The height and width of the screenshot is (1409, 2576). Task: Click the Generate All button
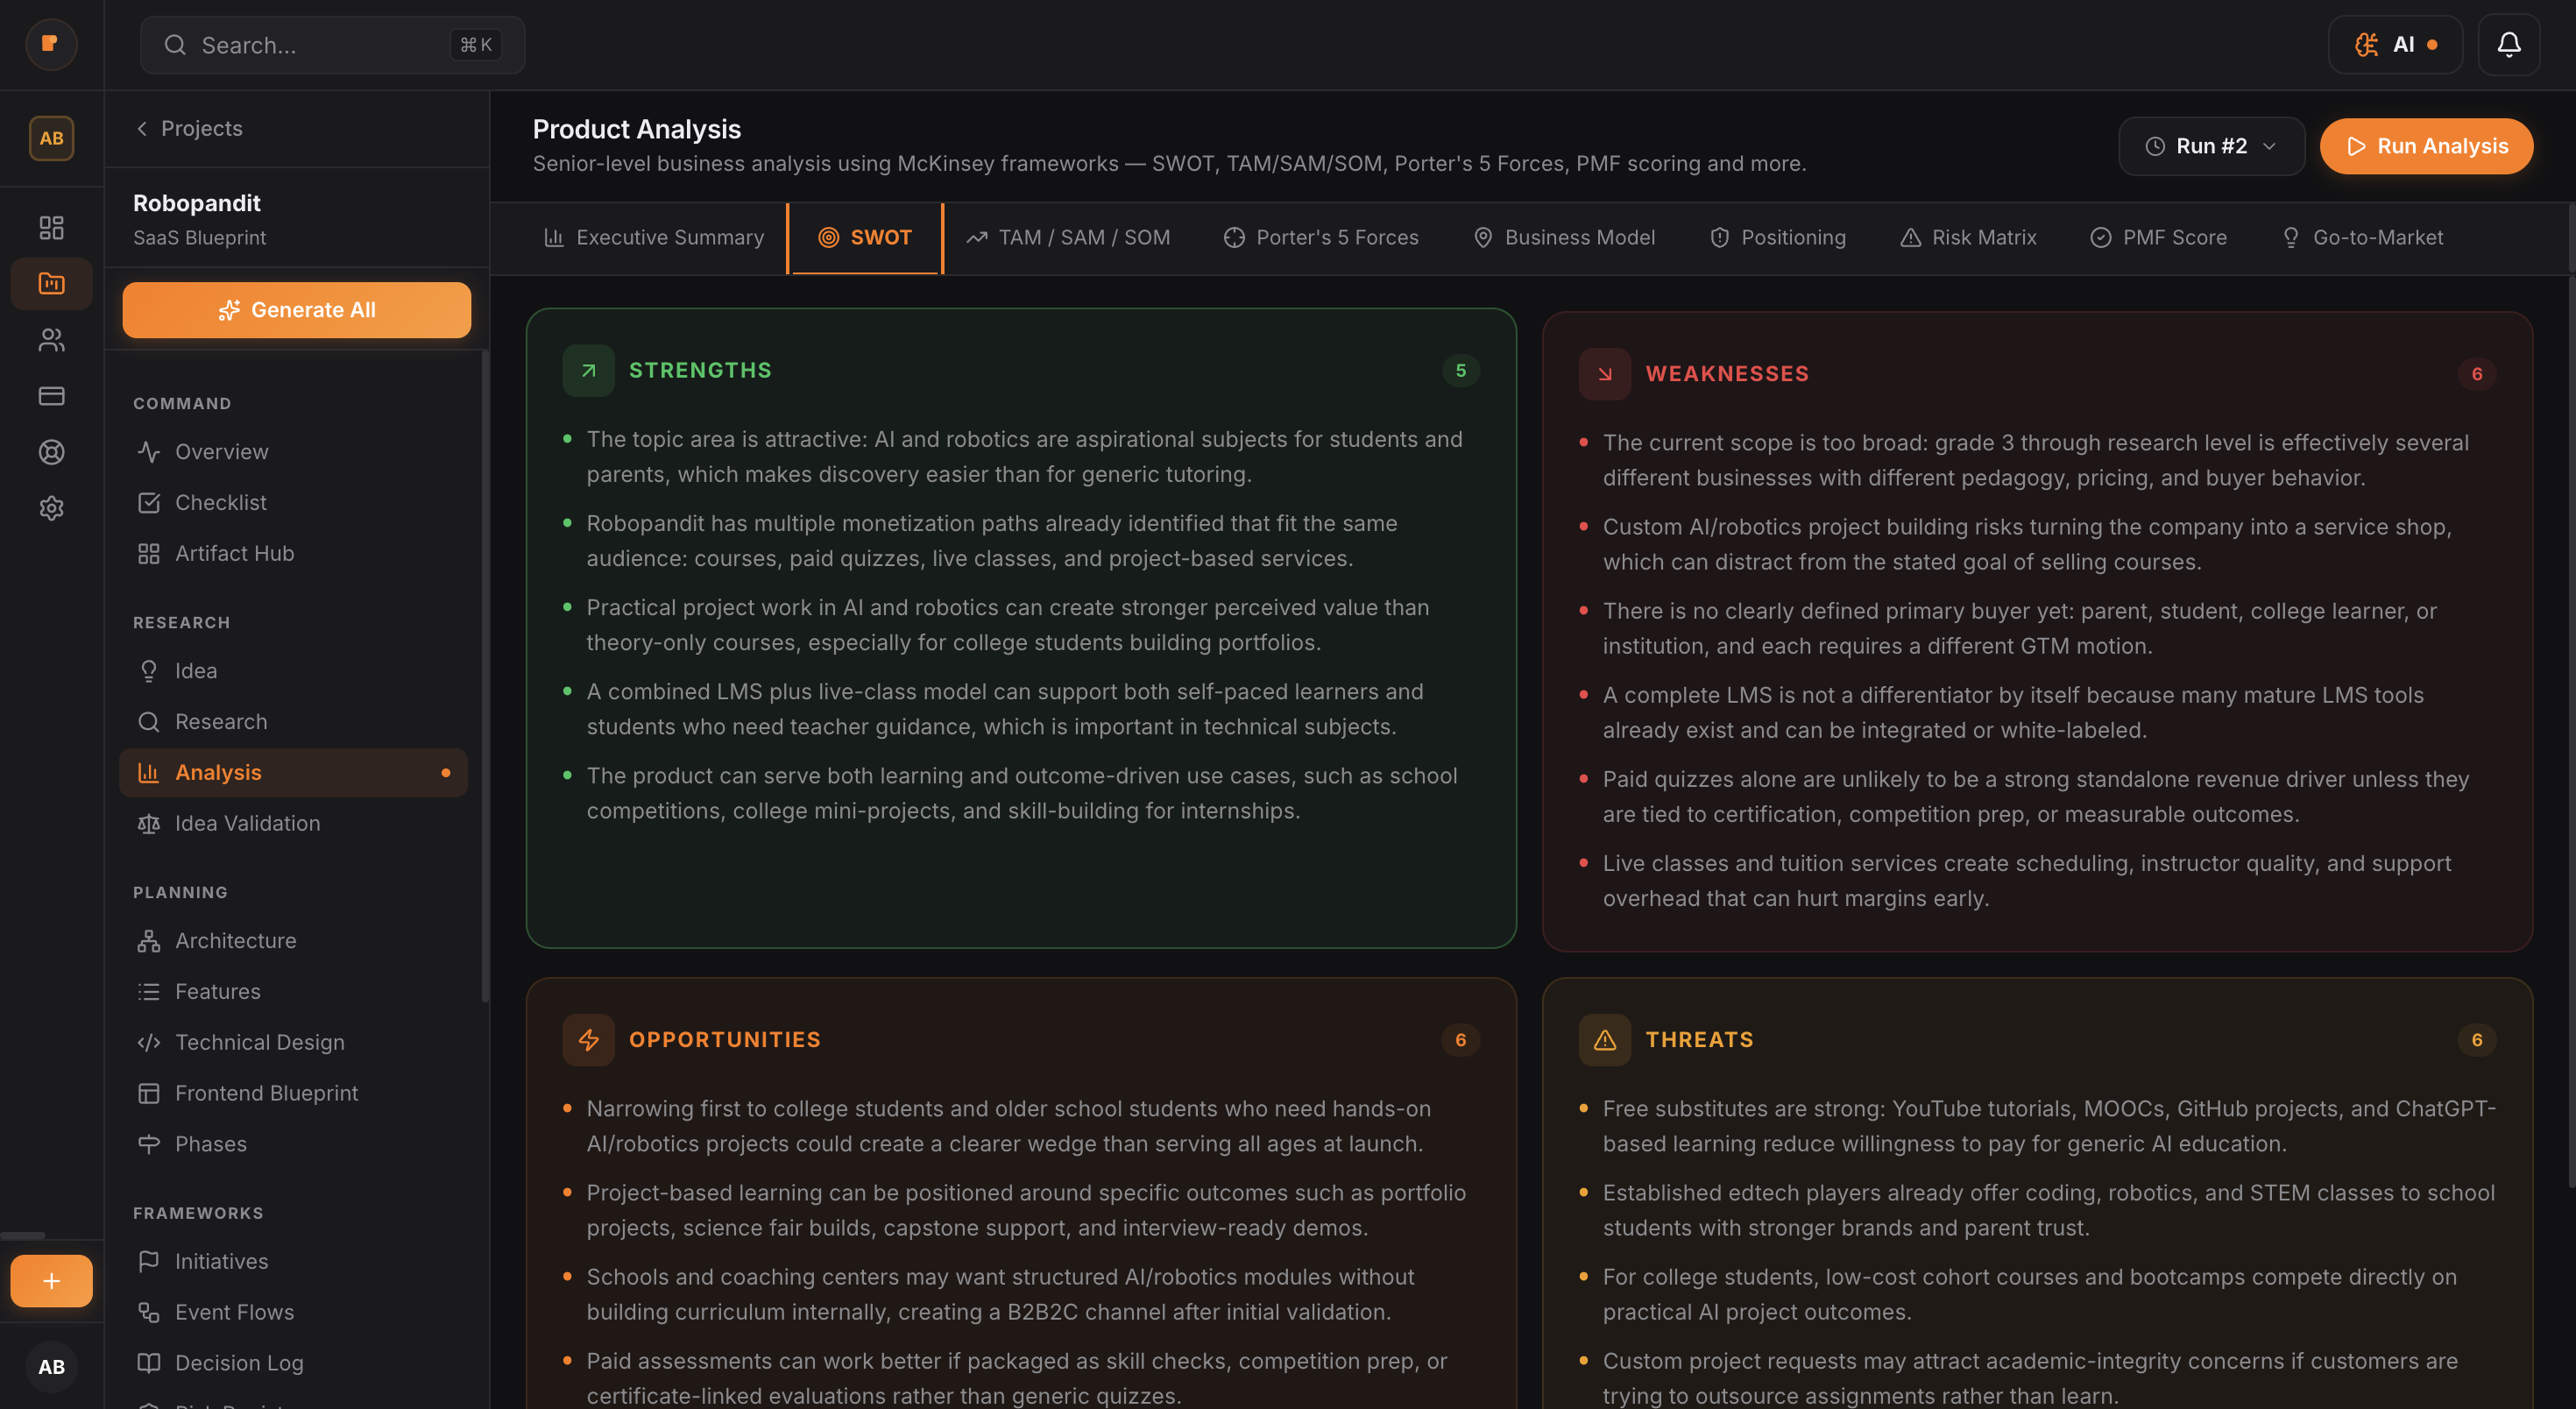(296, 309)
